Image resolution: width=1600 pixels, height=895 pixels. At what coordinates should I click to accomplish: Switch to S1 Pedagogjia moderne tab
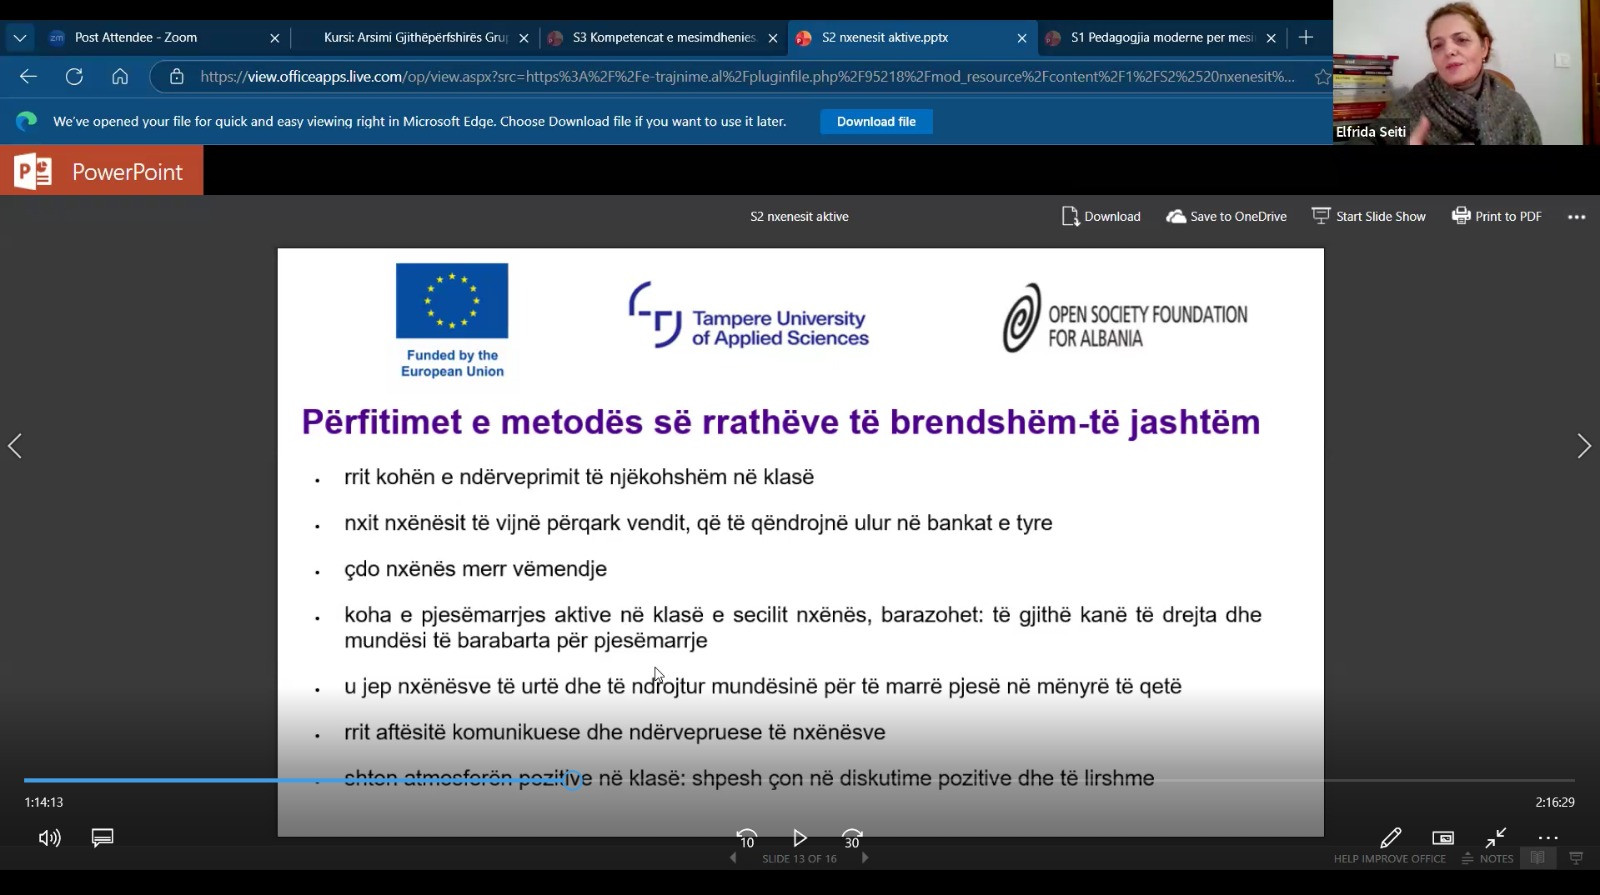tap(1162, 38)
